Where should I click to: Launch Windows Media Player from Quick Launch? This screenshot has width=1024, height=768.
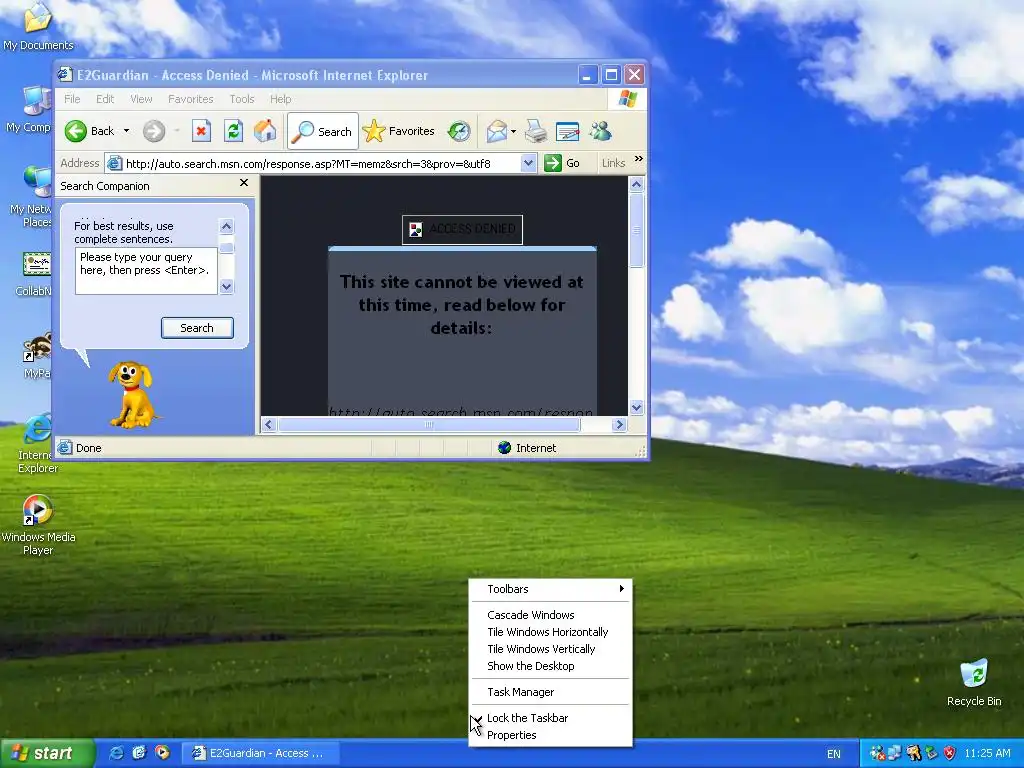[162, 753]
